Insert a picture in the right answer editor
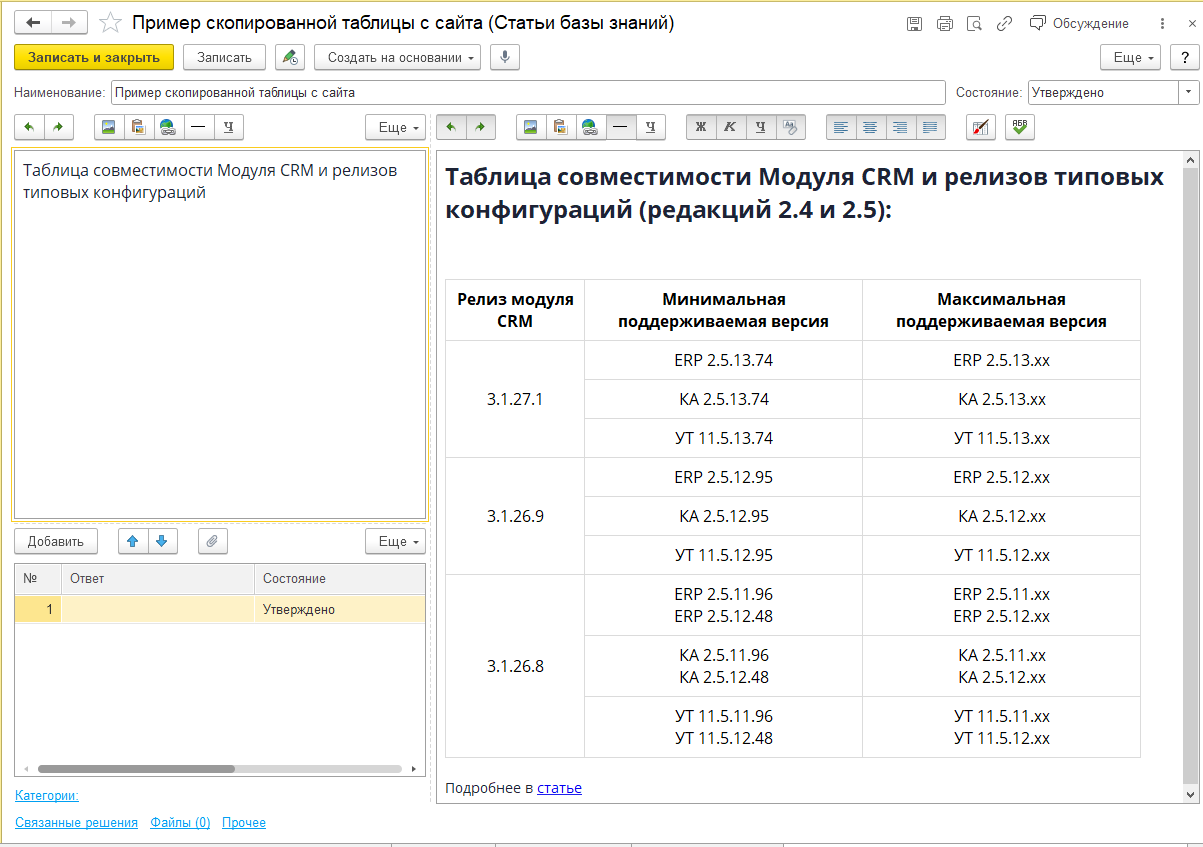 531,127
